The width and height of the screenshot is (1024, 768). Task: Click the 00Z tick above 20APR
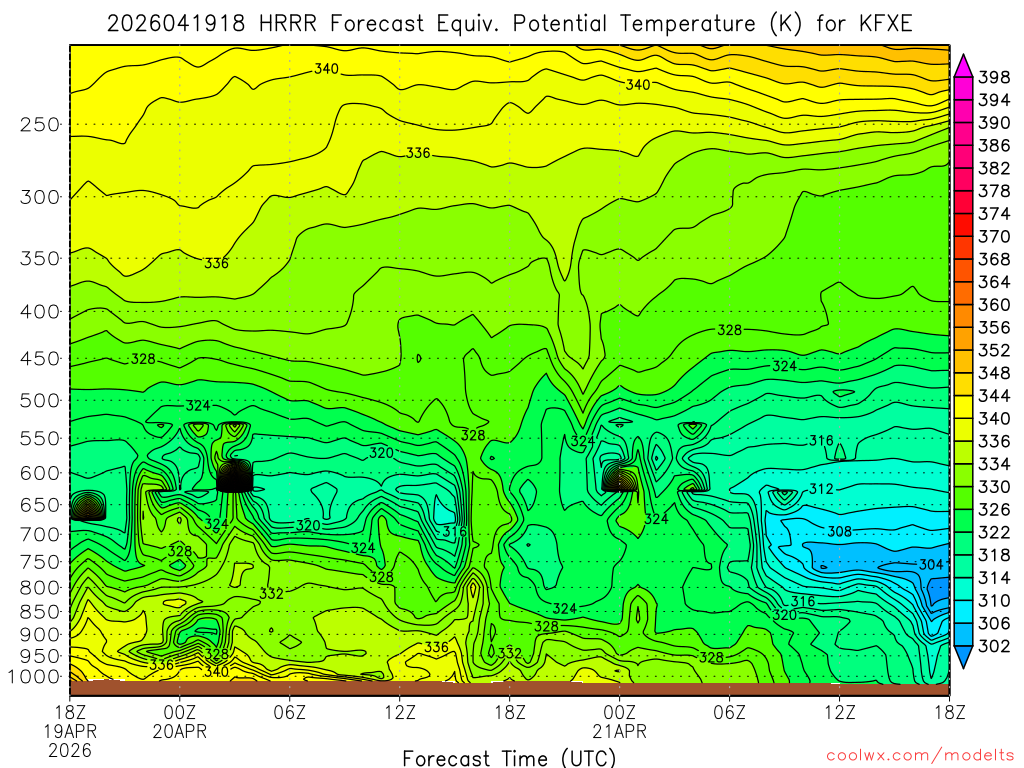tap(180, 711)
